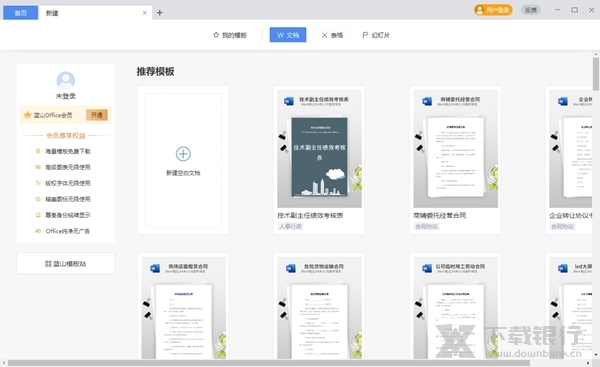Click the 会员尊享权益 heading

point(65,135)
